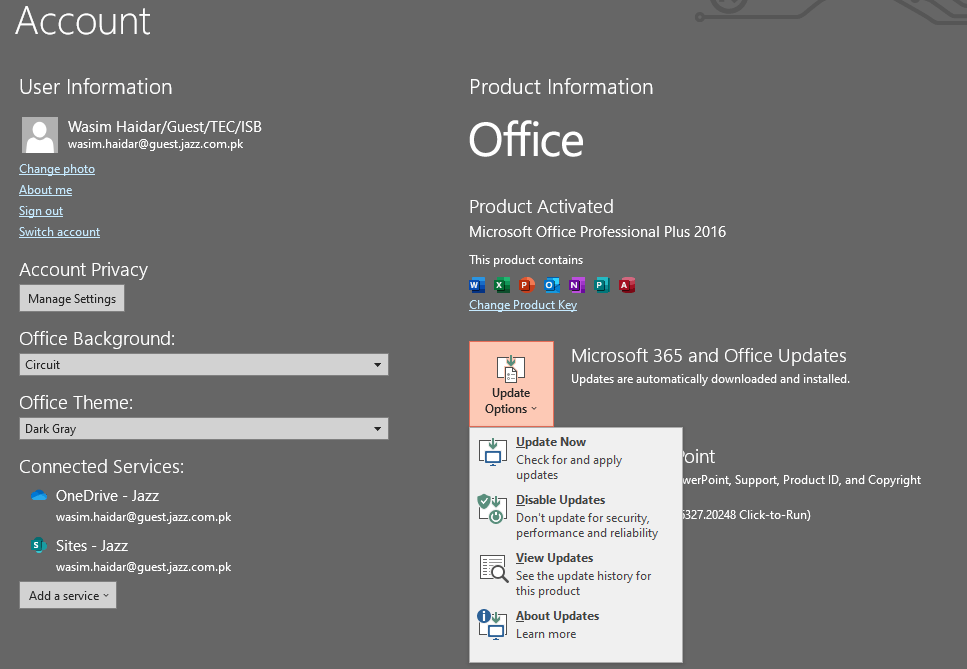Click the user profile avatar picture
This screenshot has width=967, height=669.
click(40, 135)
